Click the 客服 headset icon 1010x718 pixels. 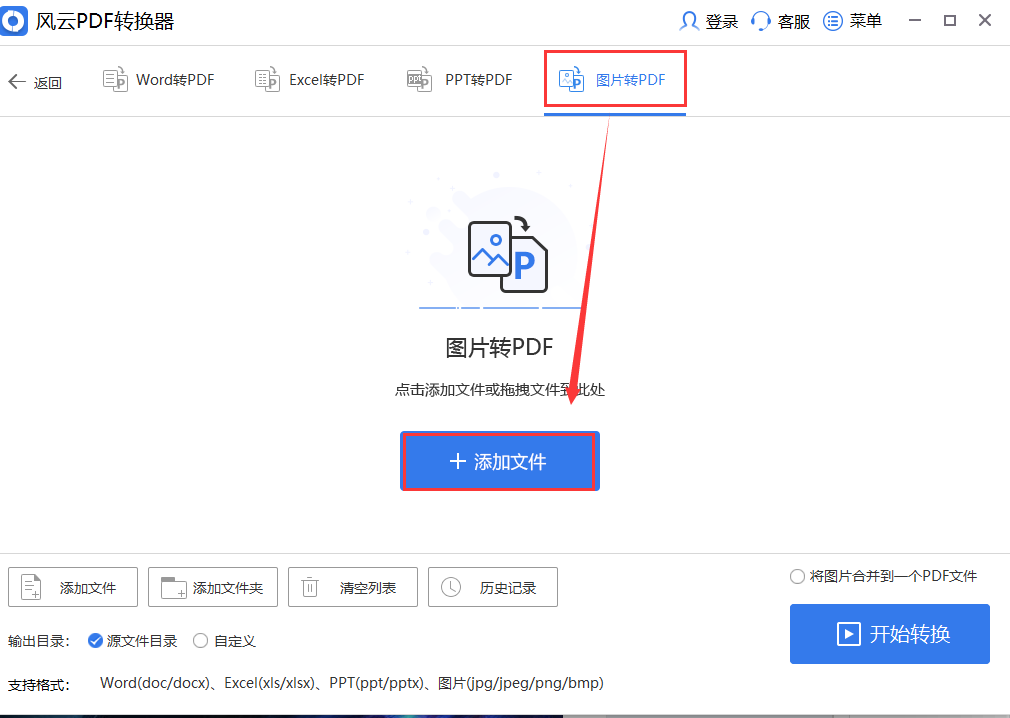pyautogui.click(x=758, y=20)
